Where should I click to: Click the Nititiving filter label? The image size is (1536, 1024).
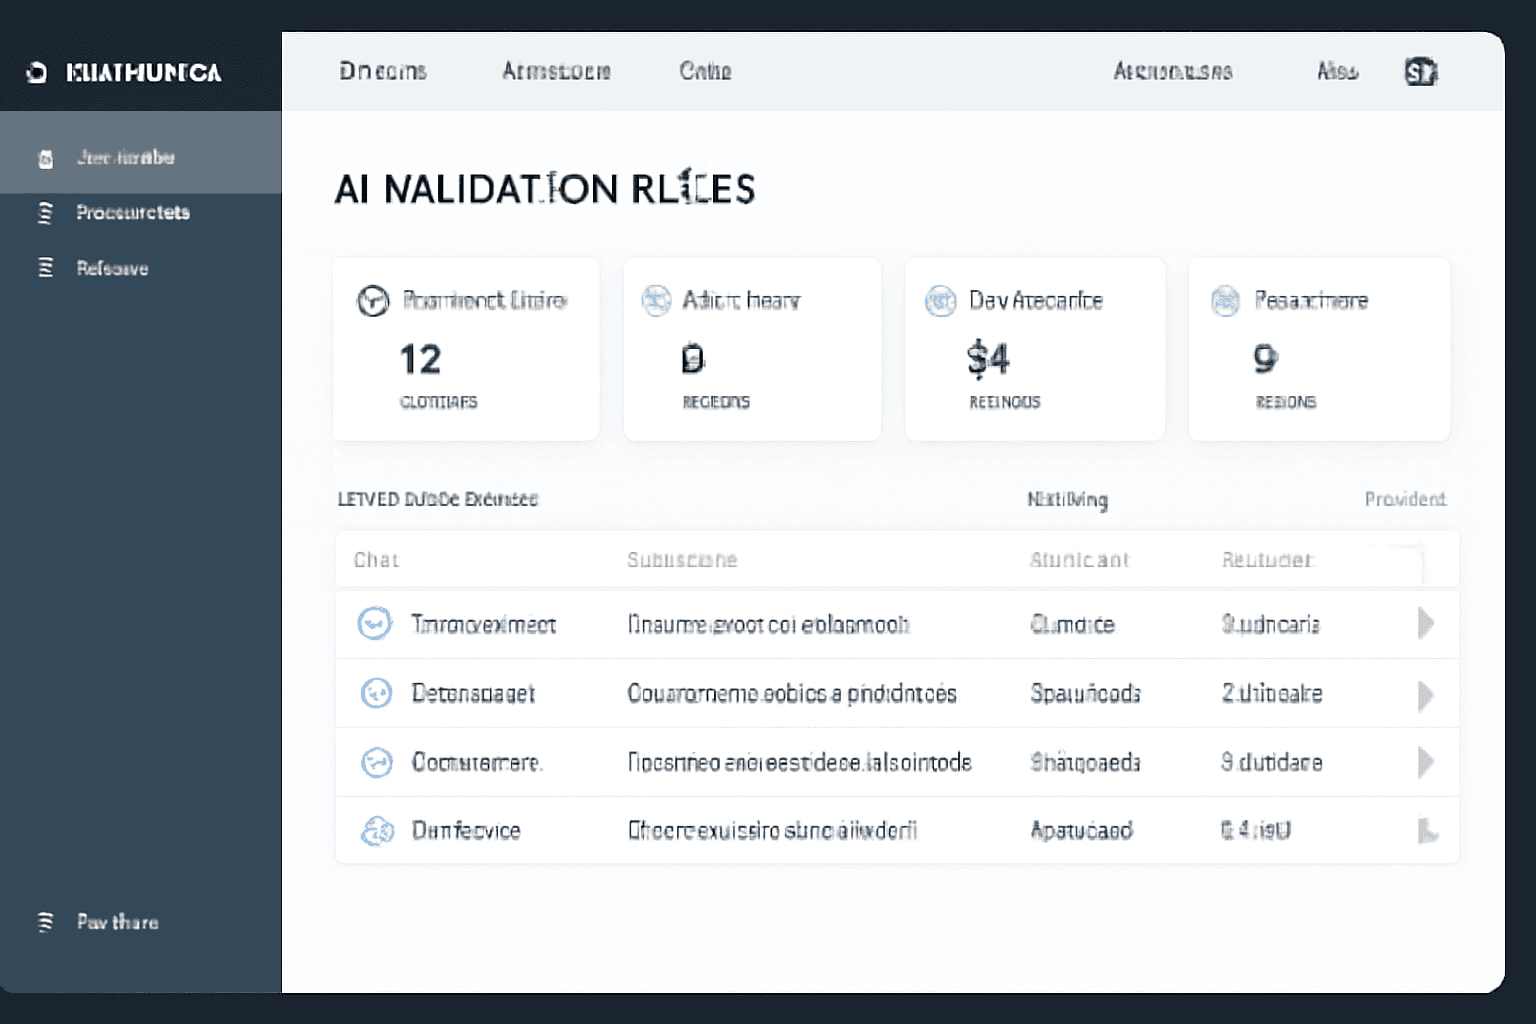(x=1067, y=499)
